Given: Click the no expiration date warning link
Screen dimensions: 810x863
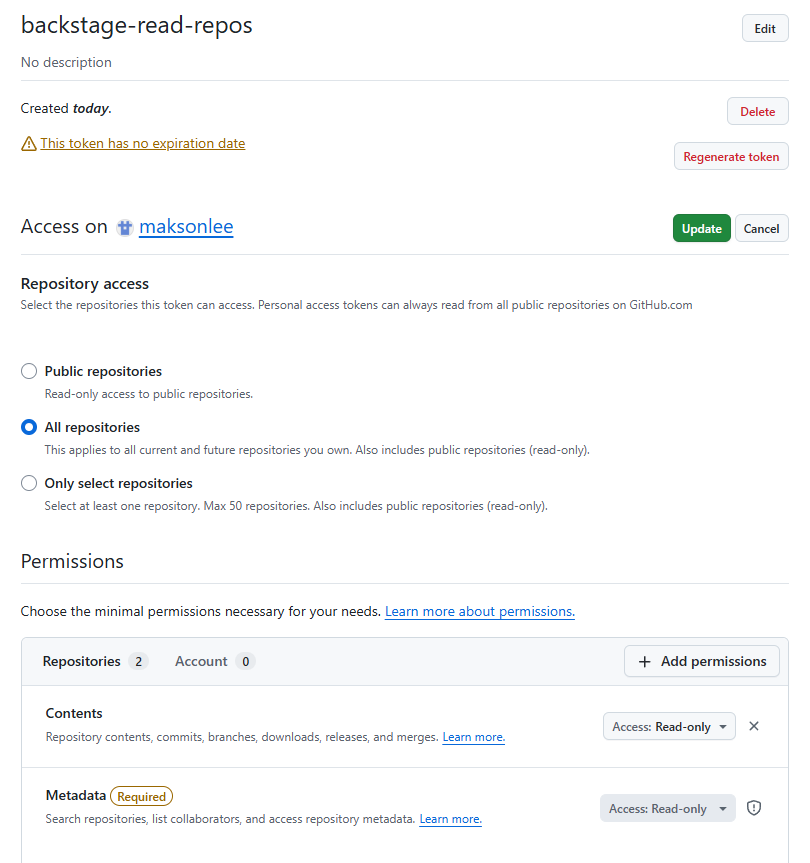Looking at the screenshot, I should point(142,143).
